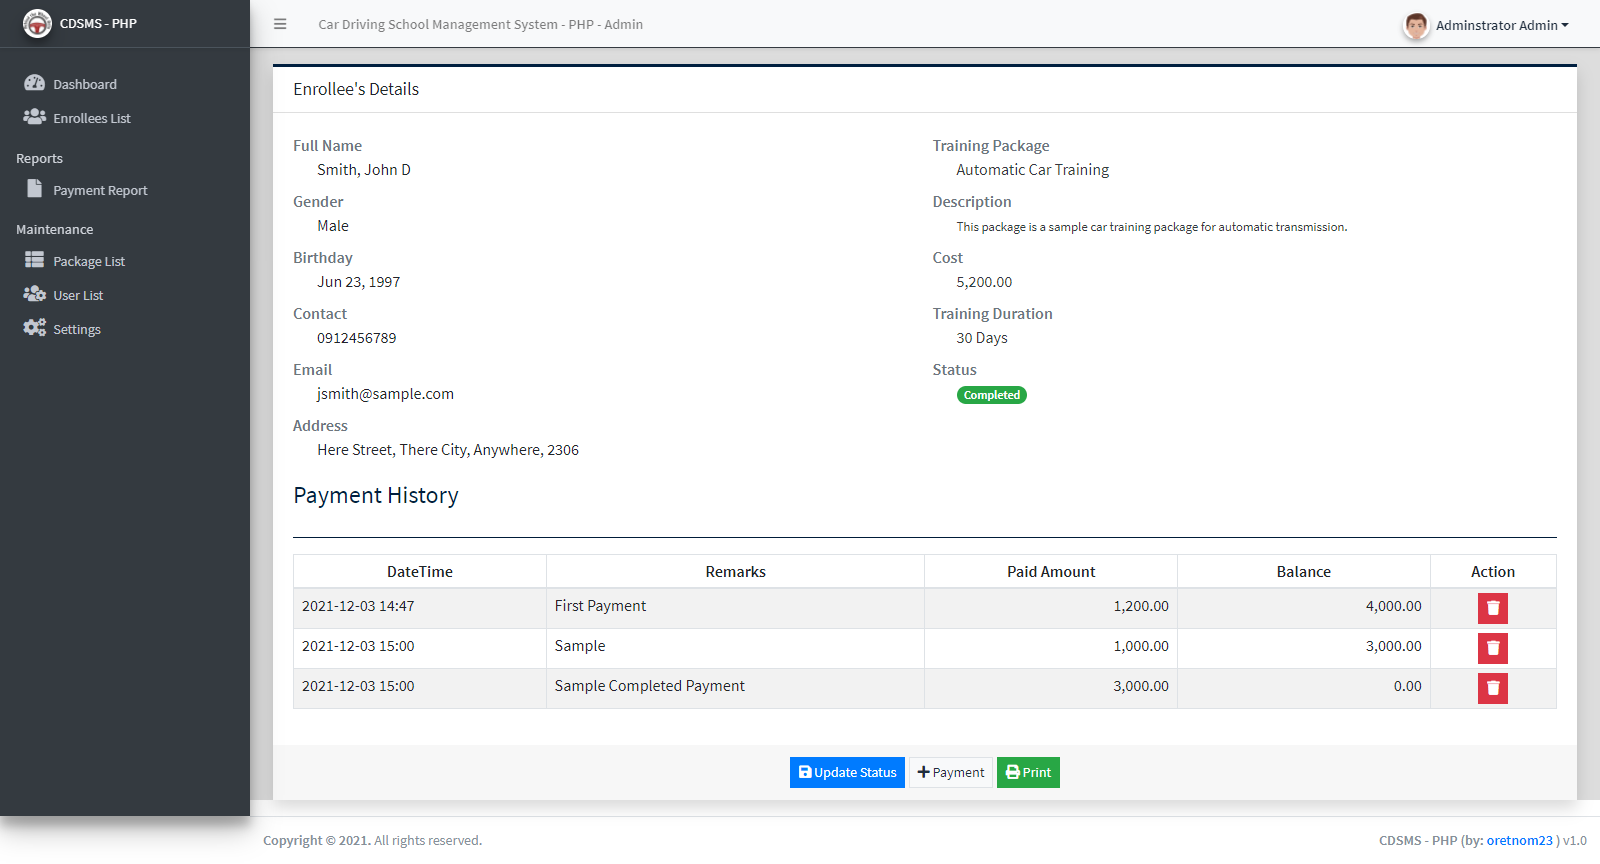The height and width of the screenshot is (864, 1600).
Task: Click the name 'Smith, John D'
Action: coord(364,170)
